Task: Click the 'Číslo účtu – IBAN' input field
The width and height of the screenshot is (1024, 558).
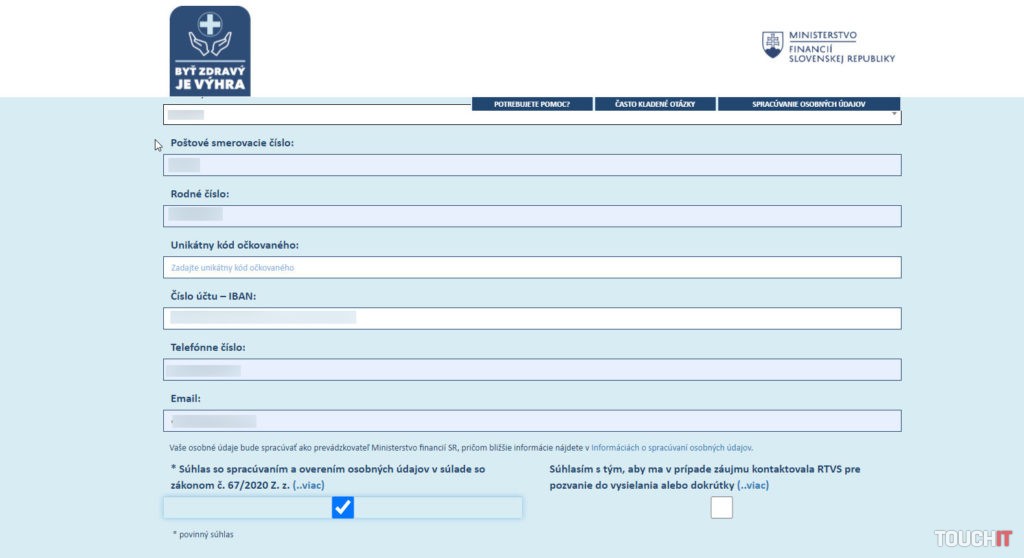Action: click(532, 318)
